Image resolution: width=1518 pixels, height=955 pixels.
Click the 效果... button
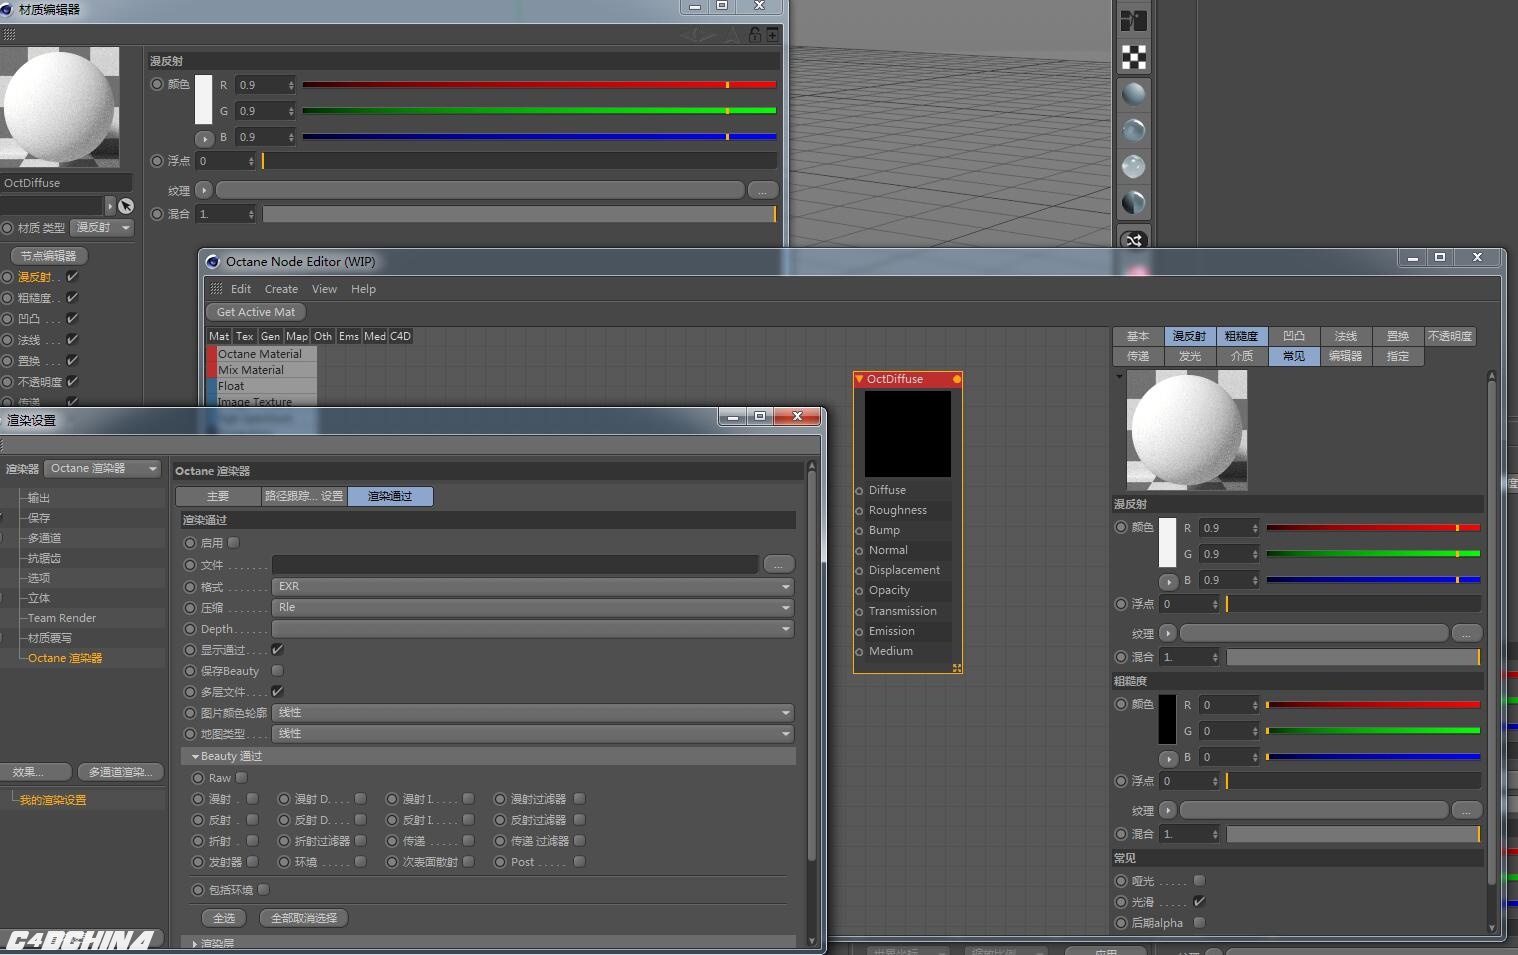click(36, 772)
